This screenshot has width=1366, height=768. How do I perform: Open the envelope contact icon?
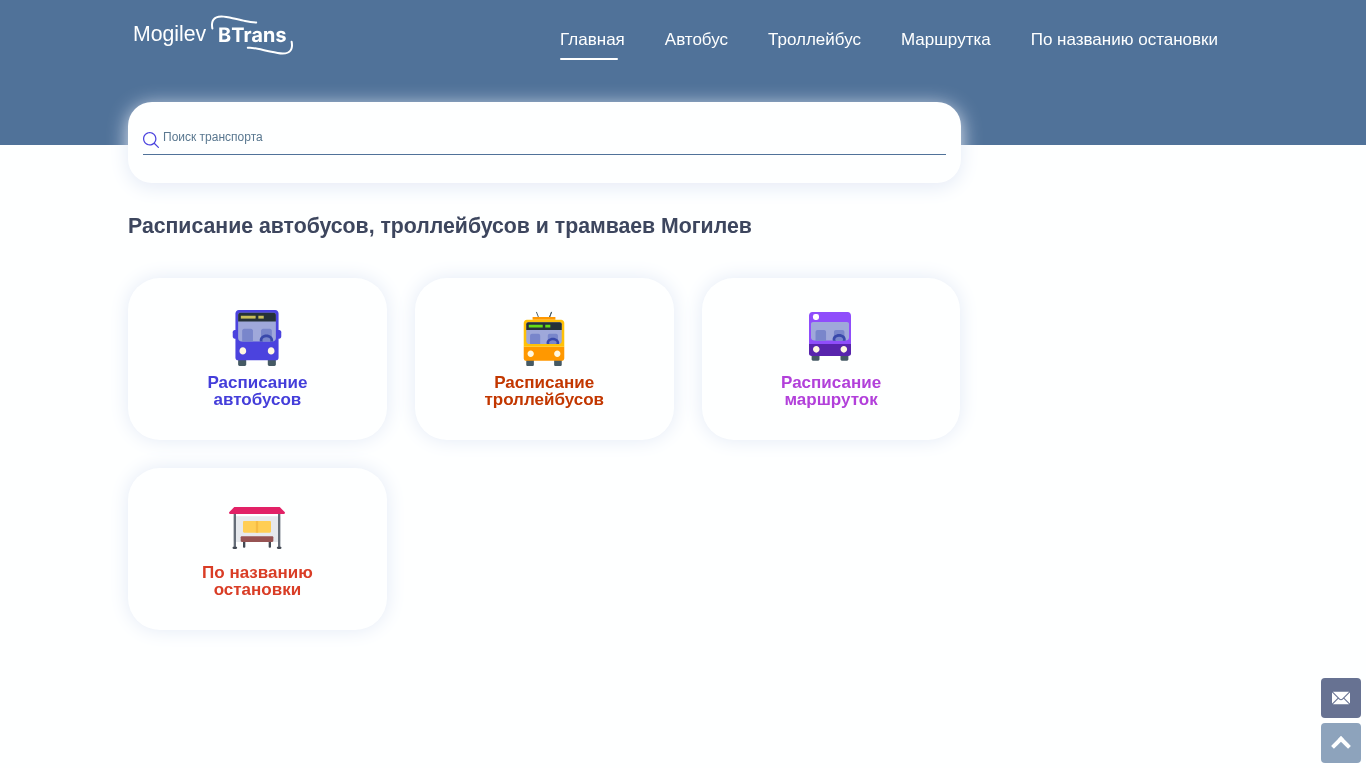pyautogui.click(x=1340, y=698)
